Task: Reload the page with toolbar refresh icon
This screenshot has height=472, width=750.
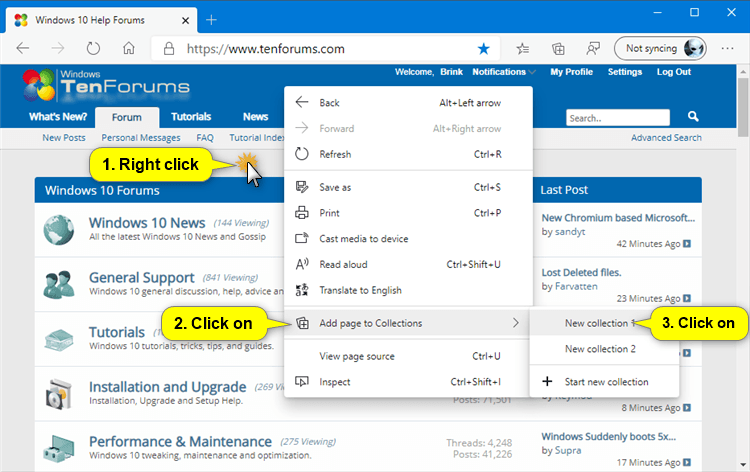Action: click(x=93, y=48)
